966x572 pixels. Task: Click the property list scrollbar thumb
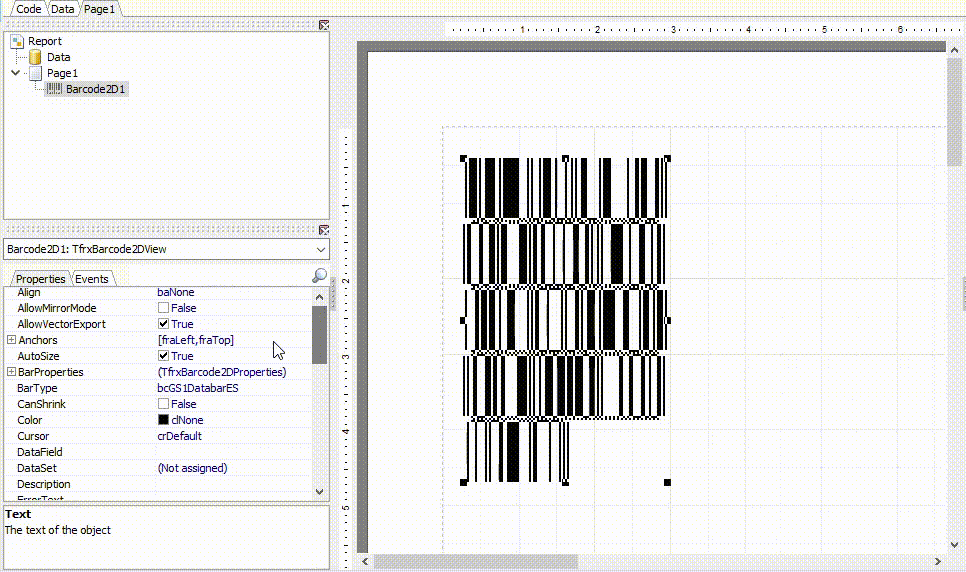(319, 335)
